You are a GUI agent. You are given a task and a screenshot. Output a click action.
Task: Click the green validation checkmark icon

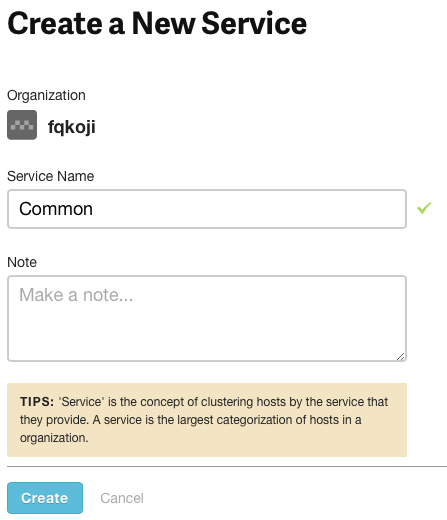424,208
